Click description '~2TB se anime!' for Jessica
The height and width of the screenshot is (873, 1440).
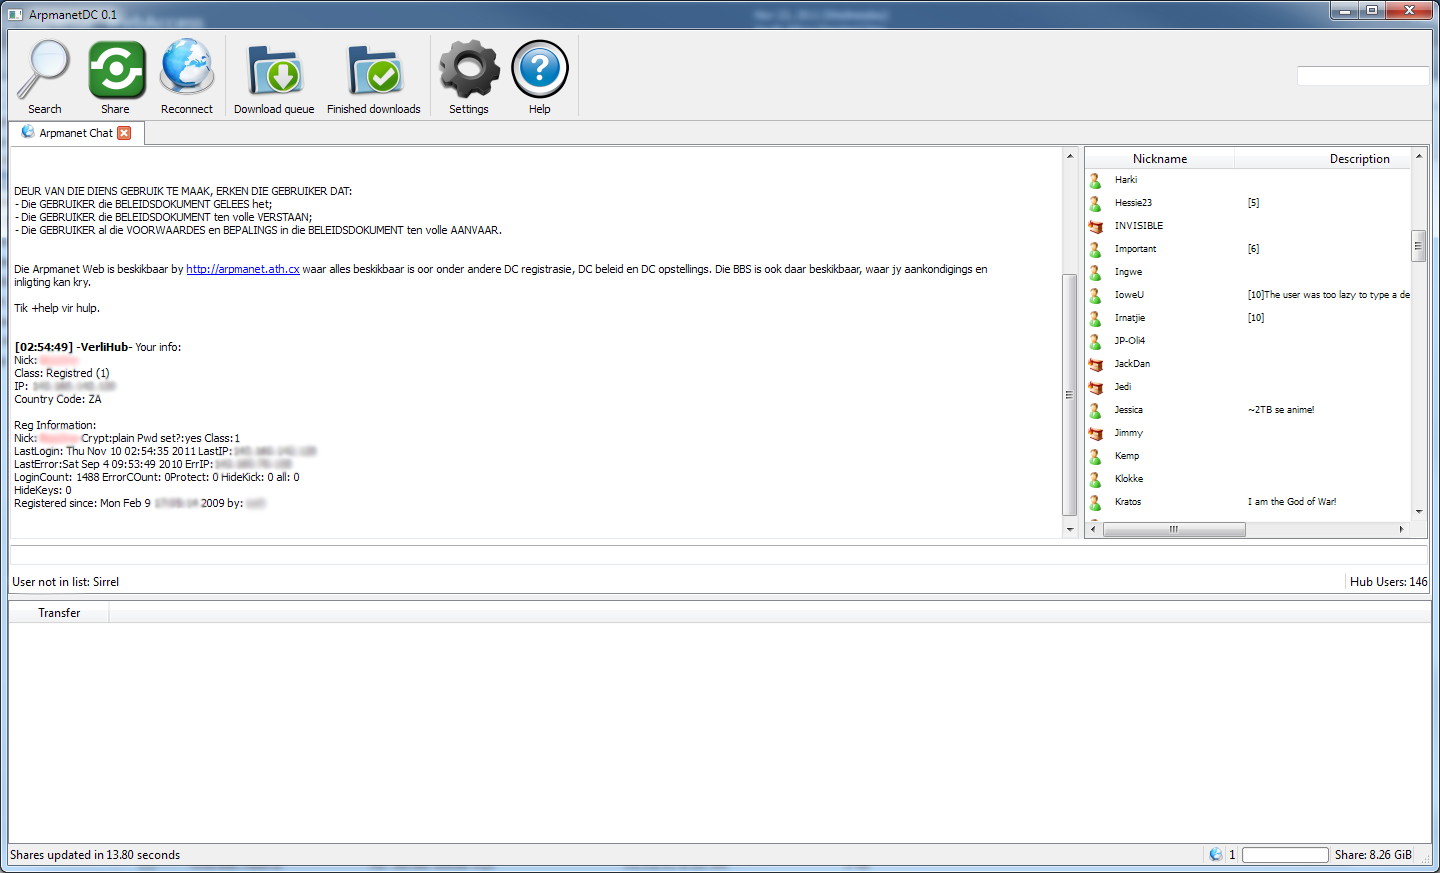(x=1281, y=410)
